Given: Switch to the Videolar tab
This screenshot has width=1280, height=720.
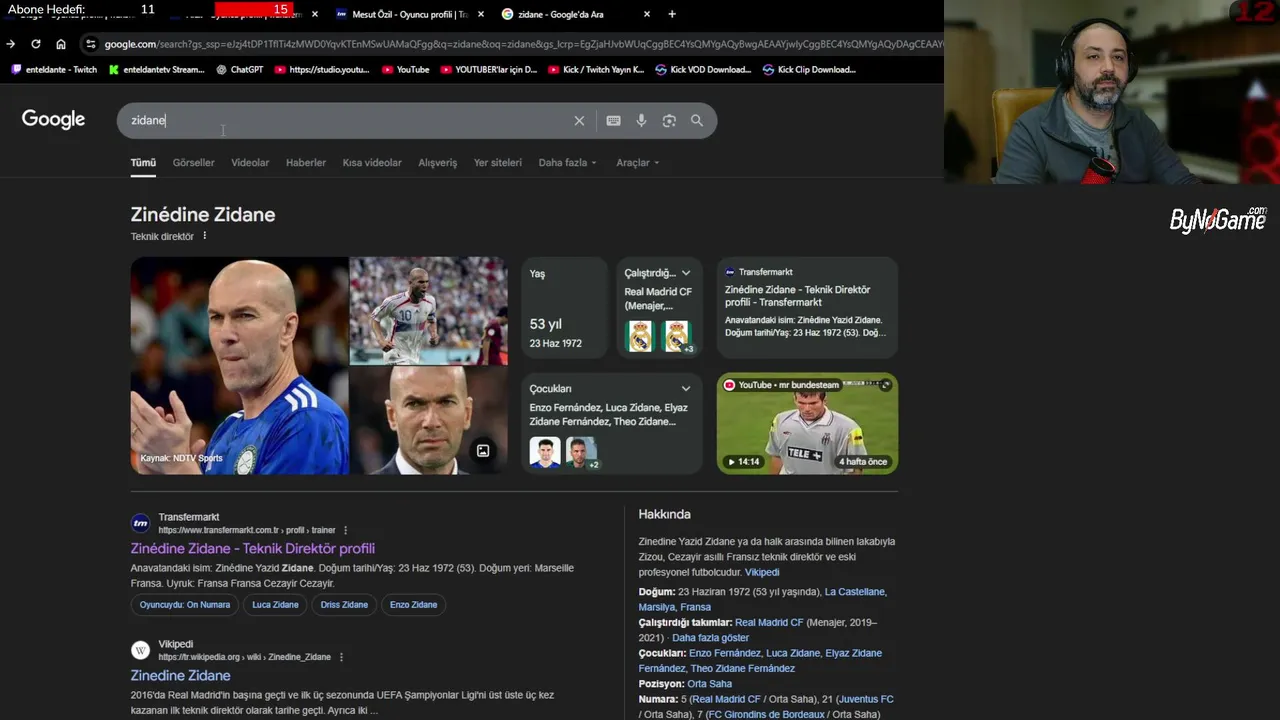Looking at the screenshot, I should pos(250,163).
